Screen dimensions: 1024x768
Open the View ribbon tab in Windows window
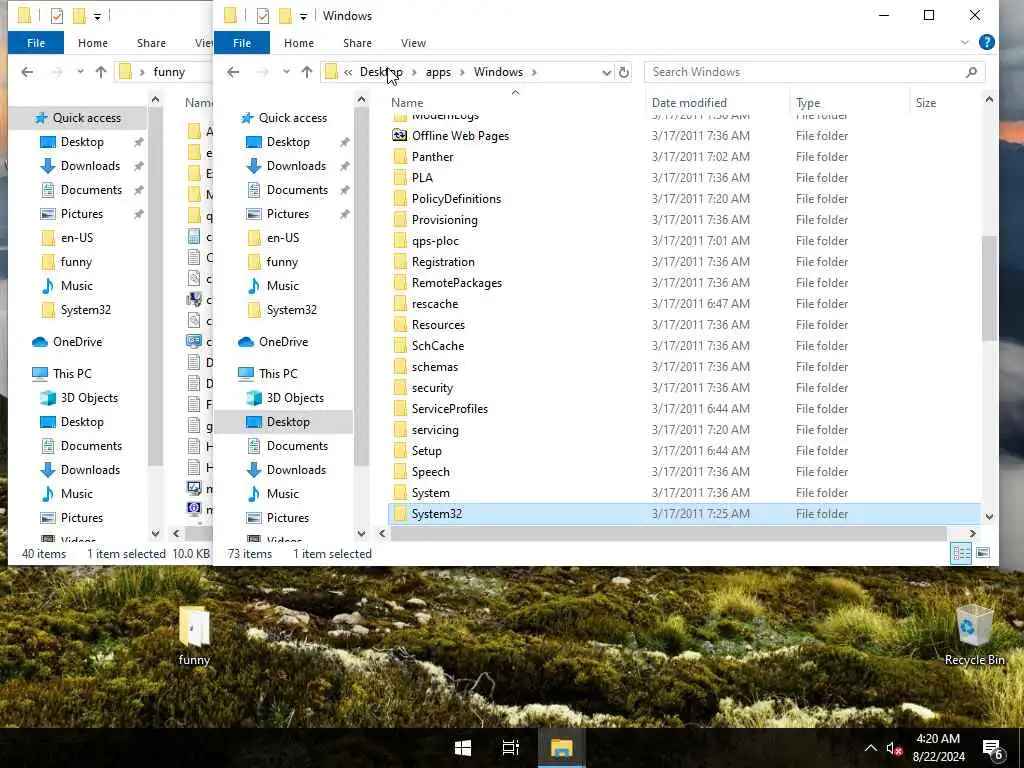pyautogui.click(x=413, y=42)
